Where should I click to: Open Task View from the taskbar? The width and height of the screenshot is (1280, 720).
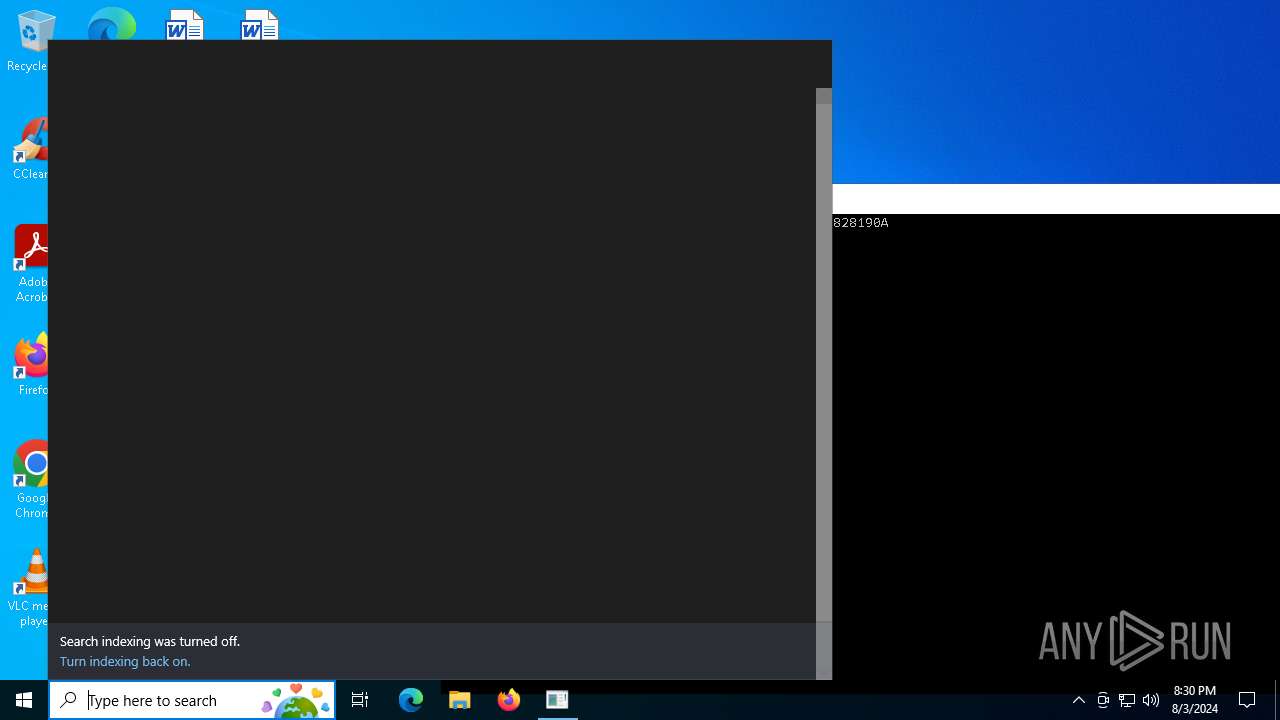coord(360,700)
